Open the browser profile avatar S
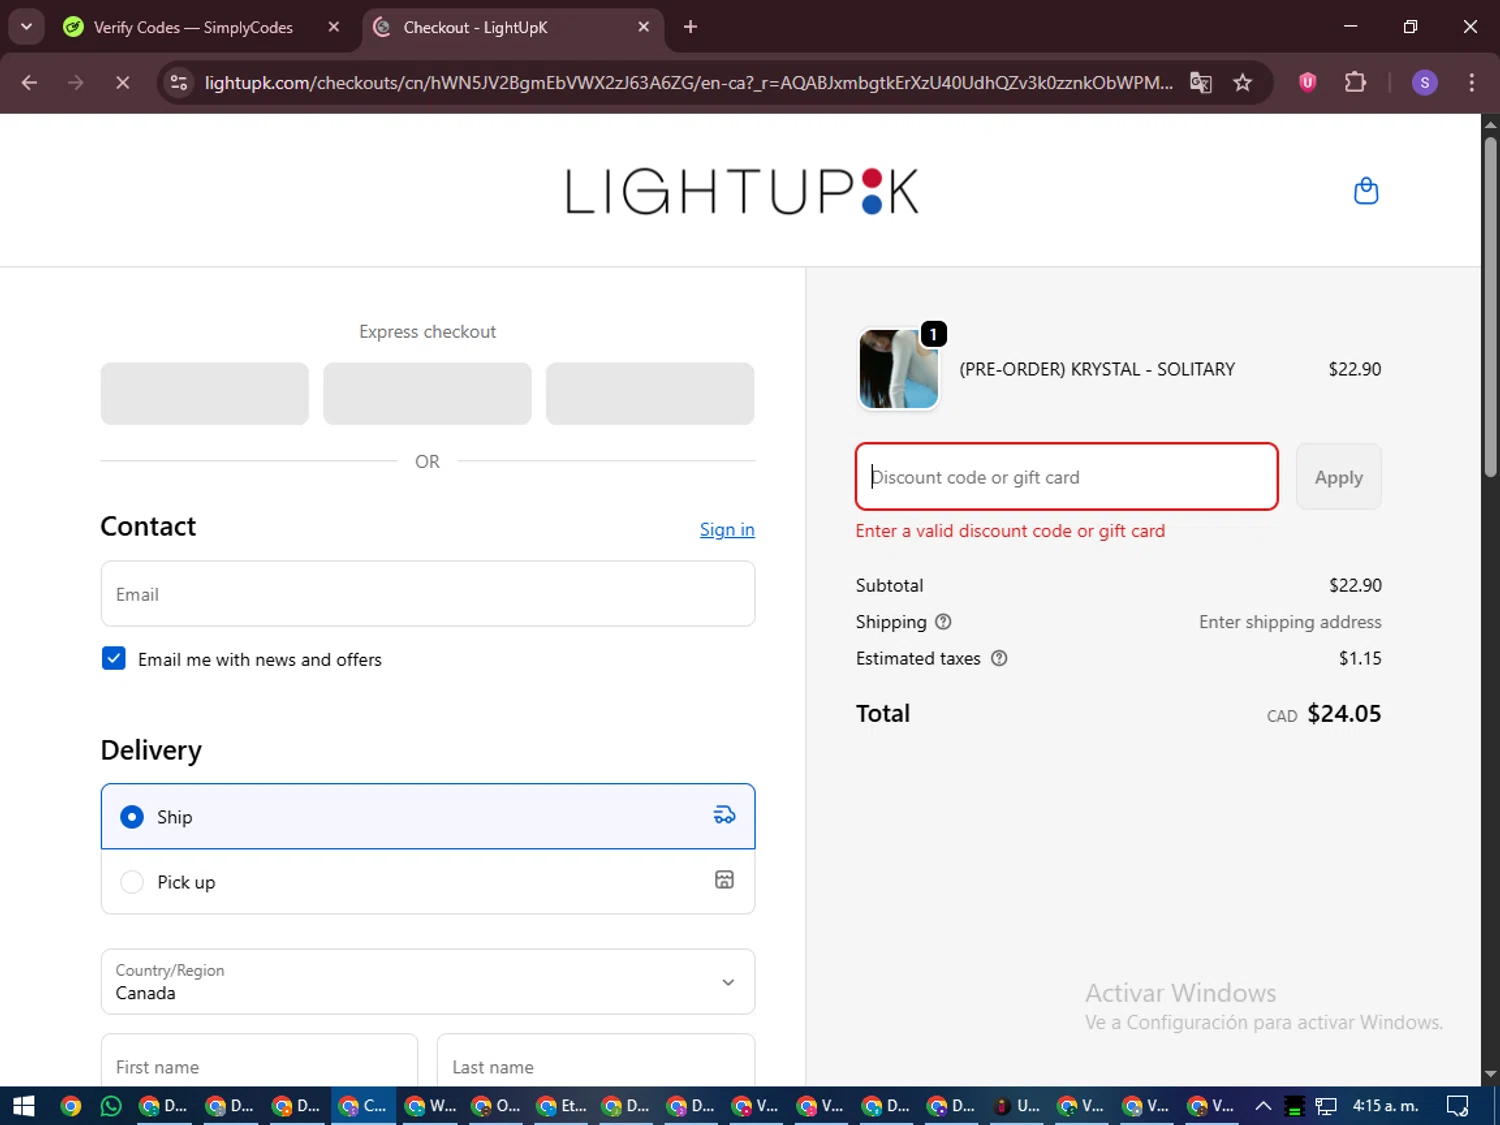The height and width of the screenshot is (1125, 1500). (x=1425, y=82)
